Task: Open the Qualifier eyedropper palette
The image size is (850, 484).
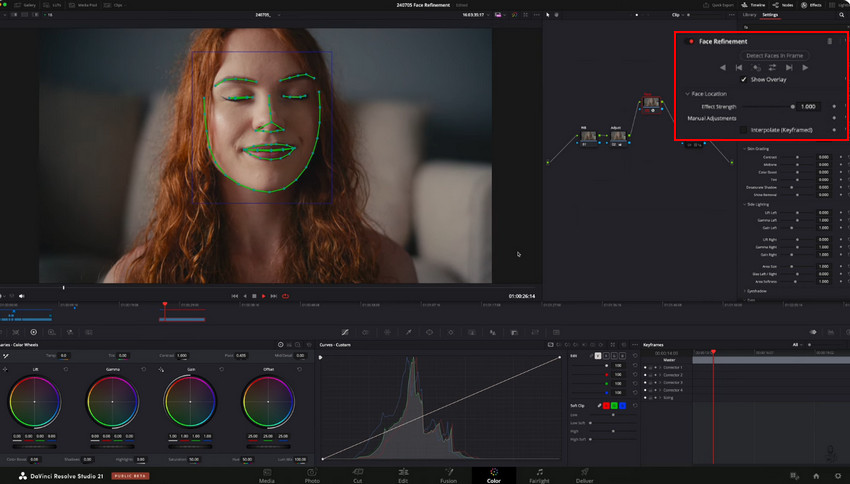Action: (409, 332)
